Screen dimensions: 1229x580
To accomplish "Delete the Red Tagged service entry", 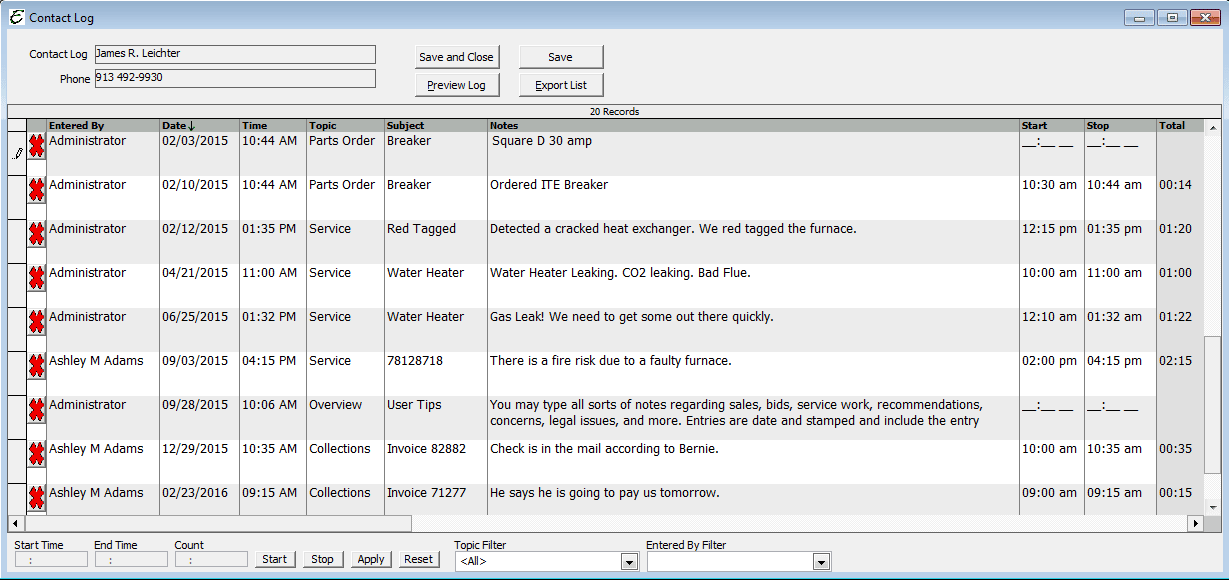I will tap(36, 234).
